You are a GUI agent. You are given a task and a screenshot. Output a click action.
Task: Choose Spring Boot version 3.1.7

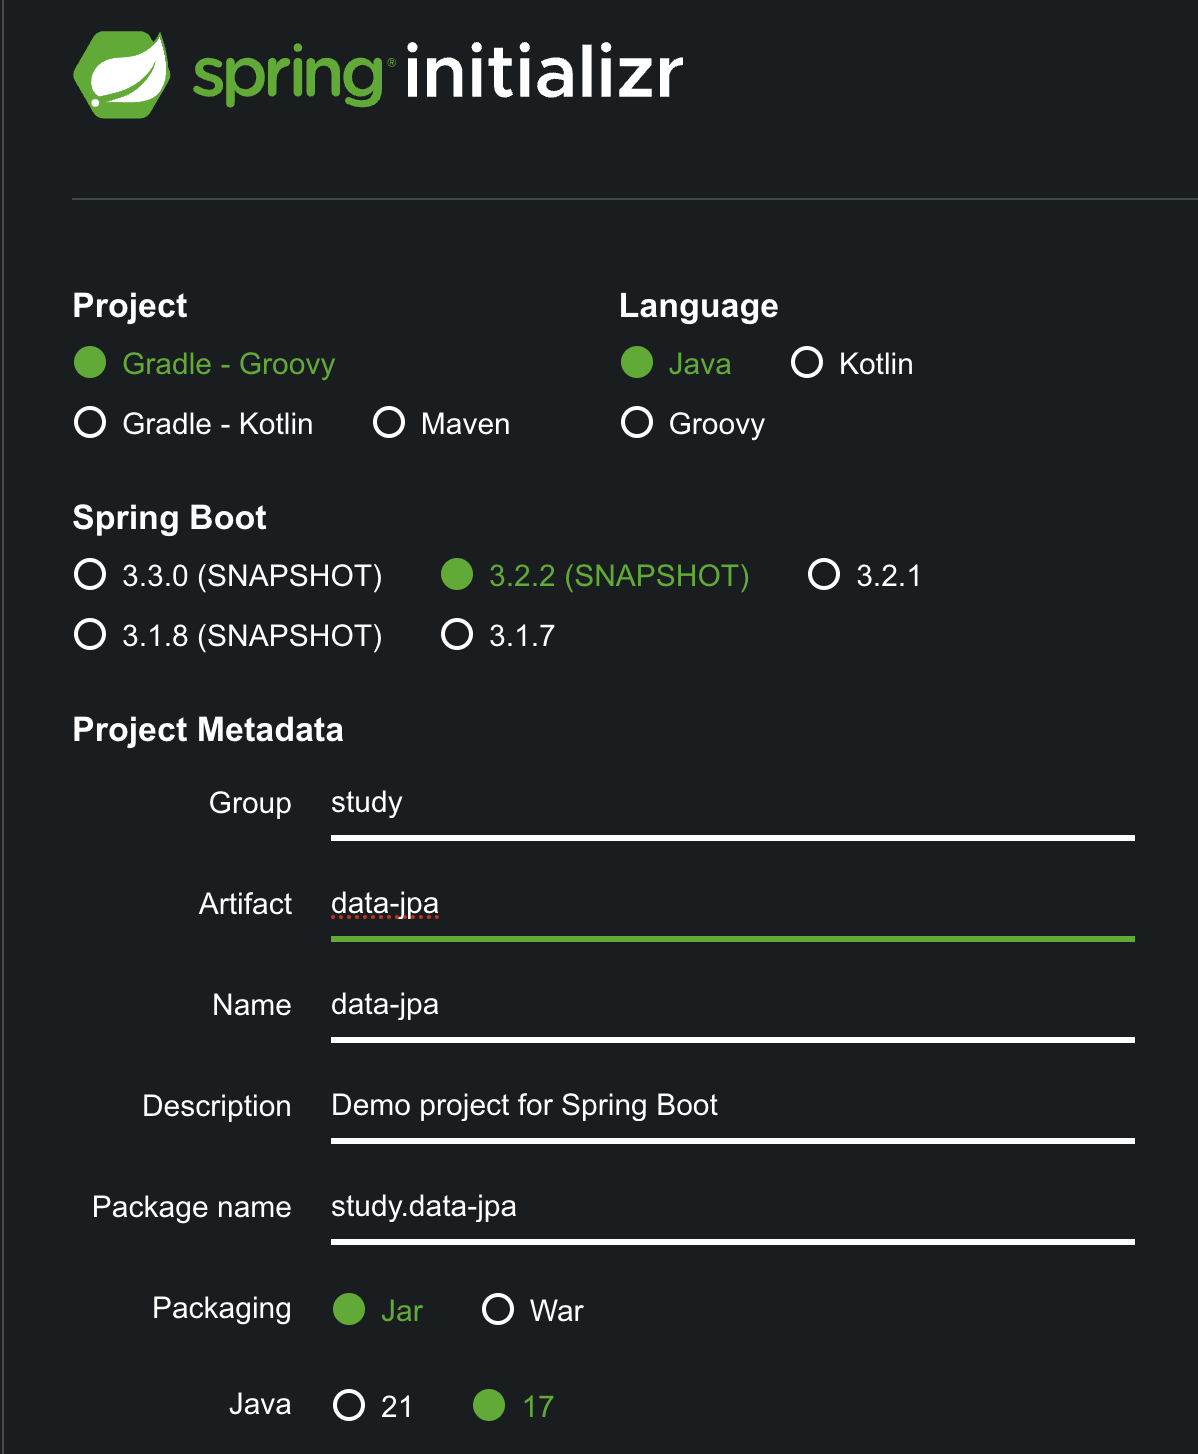click(457, 635)
